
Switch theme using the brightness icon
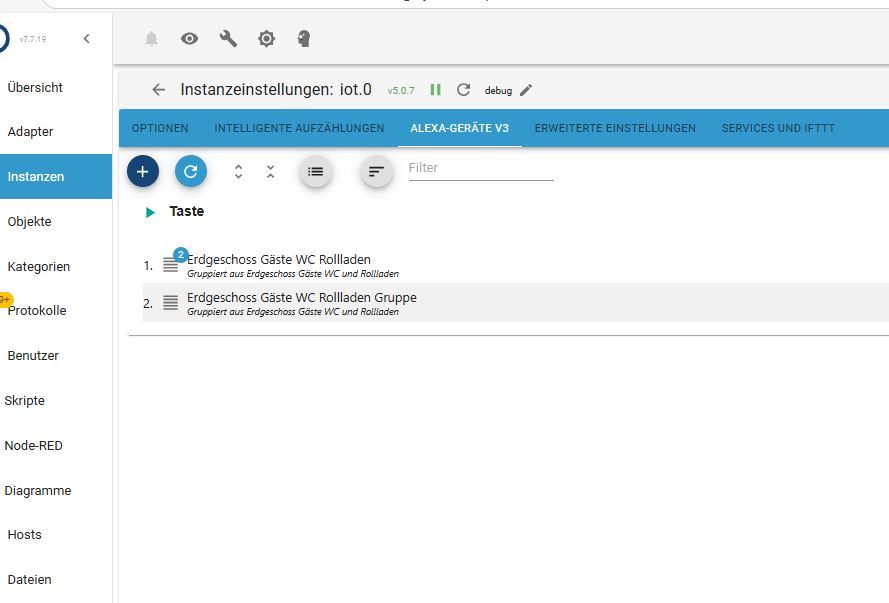point(266,39)
